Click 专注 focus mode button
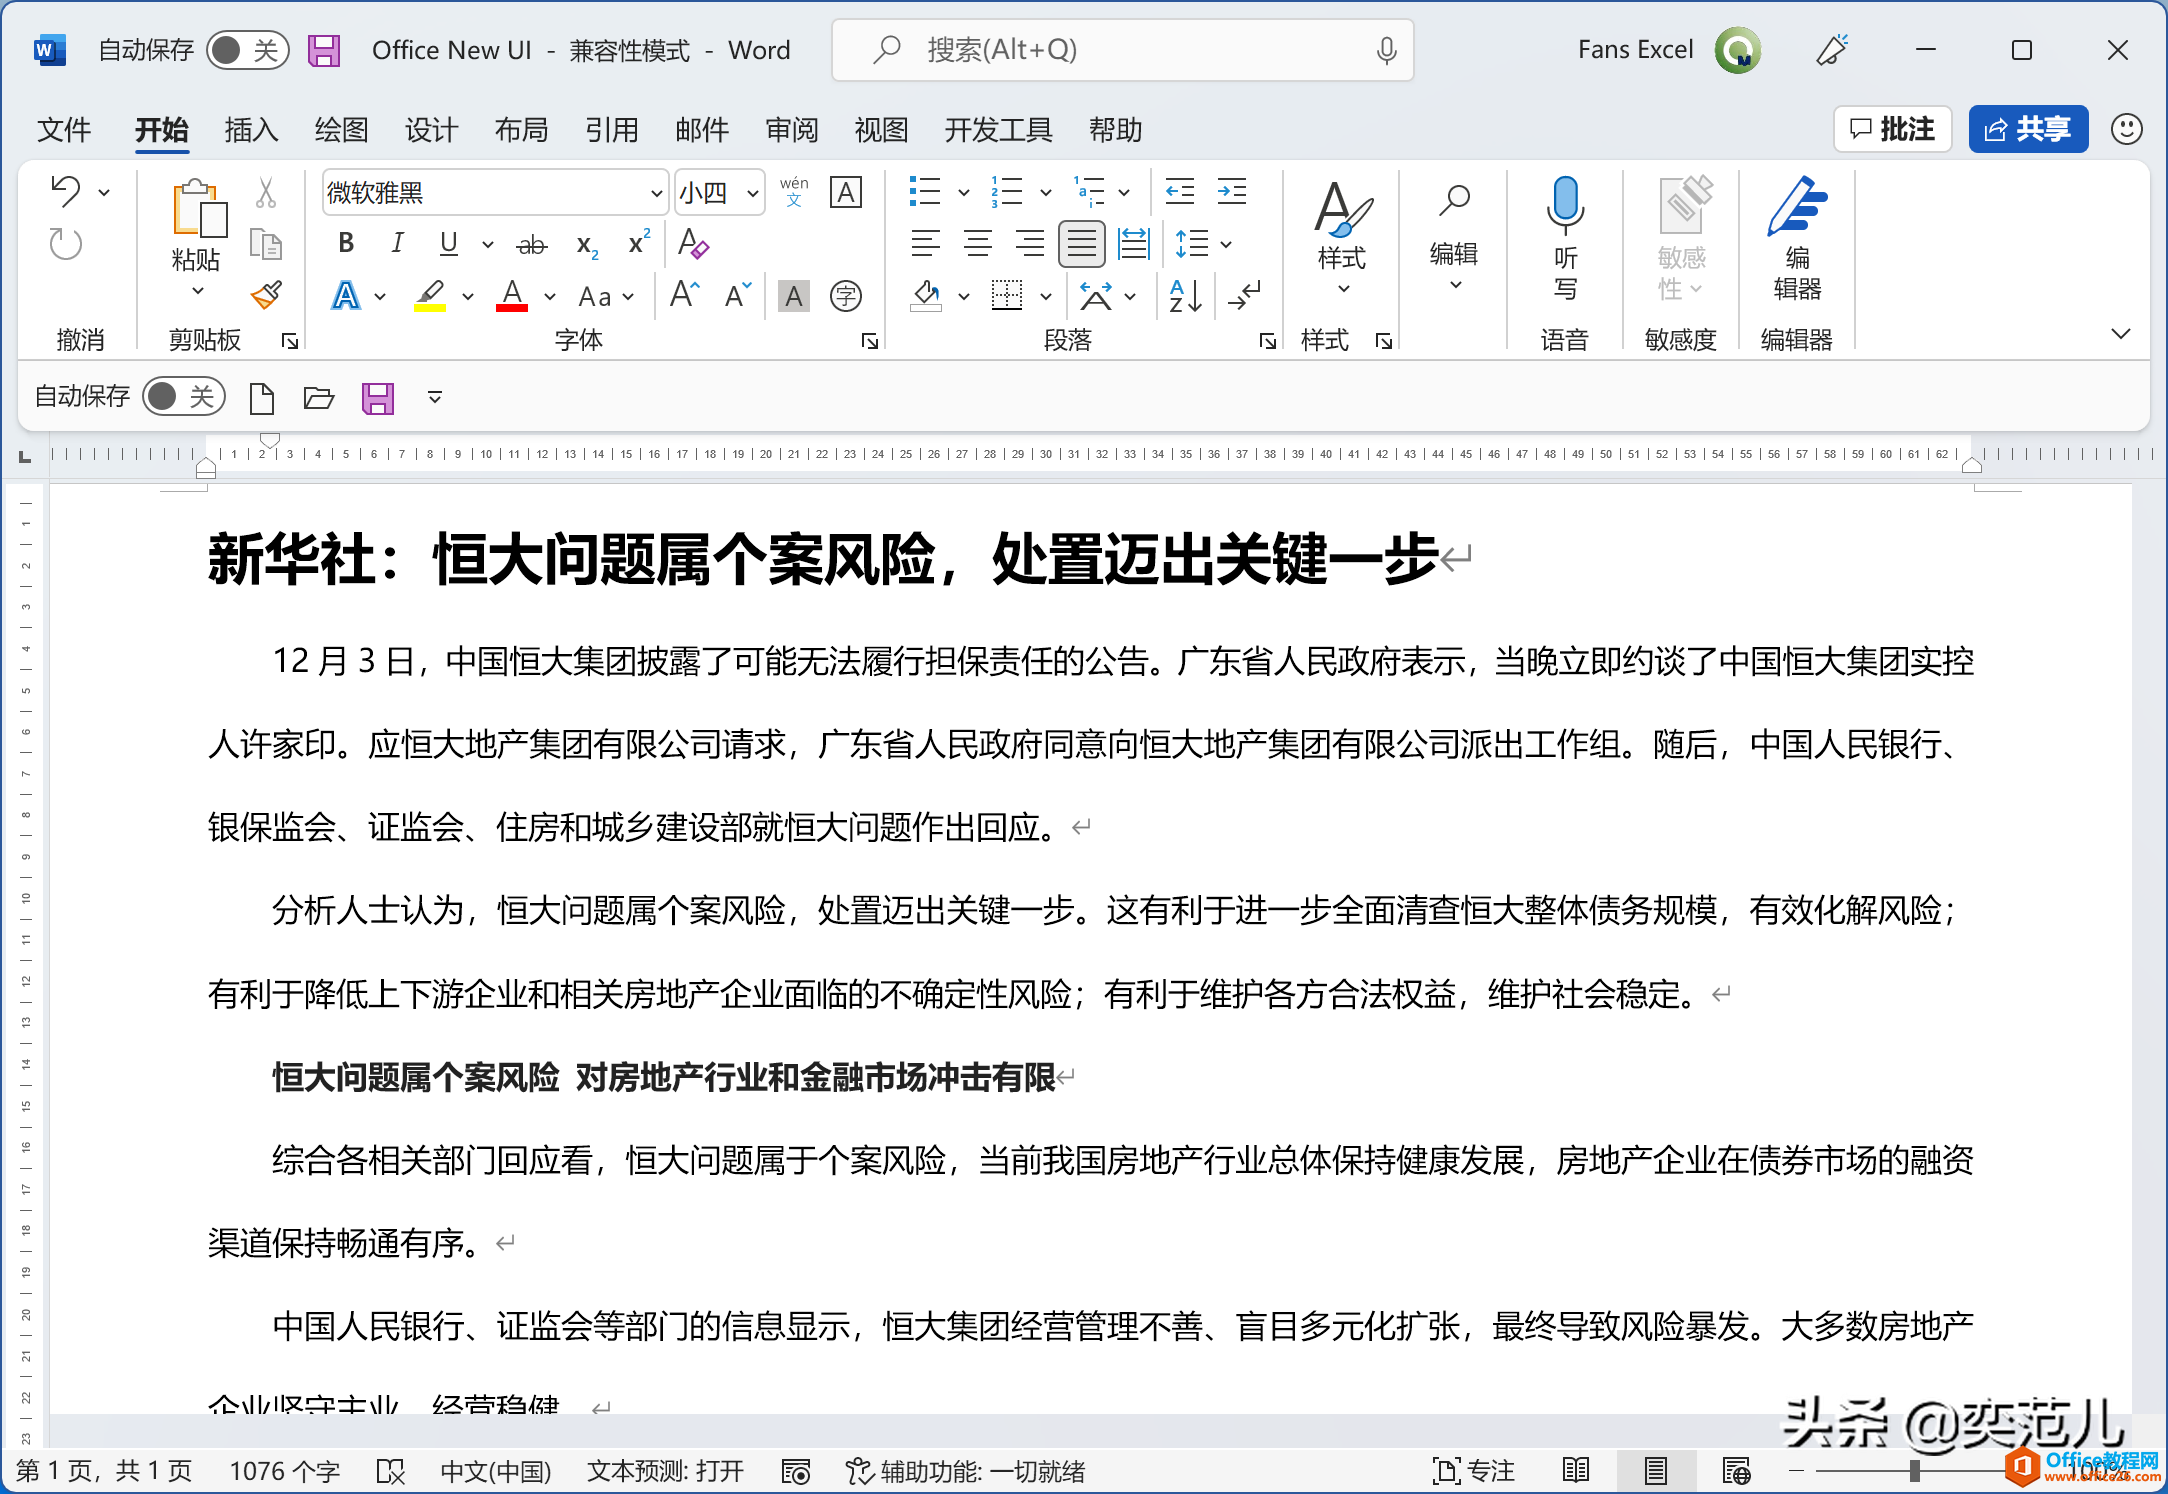This screenshot has height=1494, width=2168. pyautogui.click(x=1473, y=1471)
